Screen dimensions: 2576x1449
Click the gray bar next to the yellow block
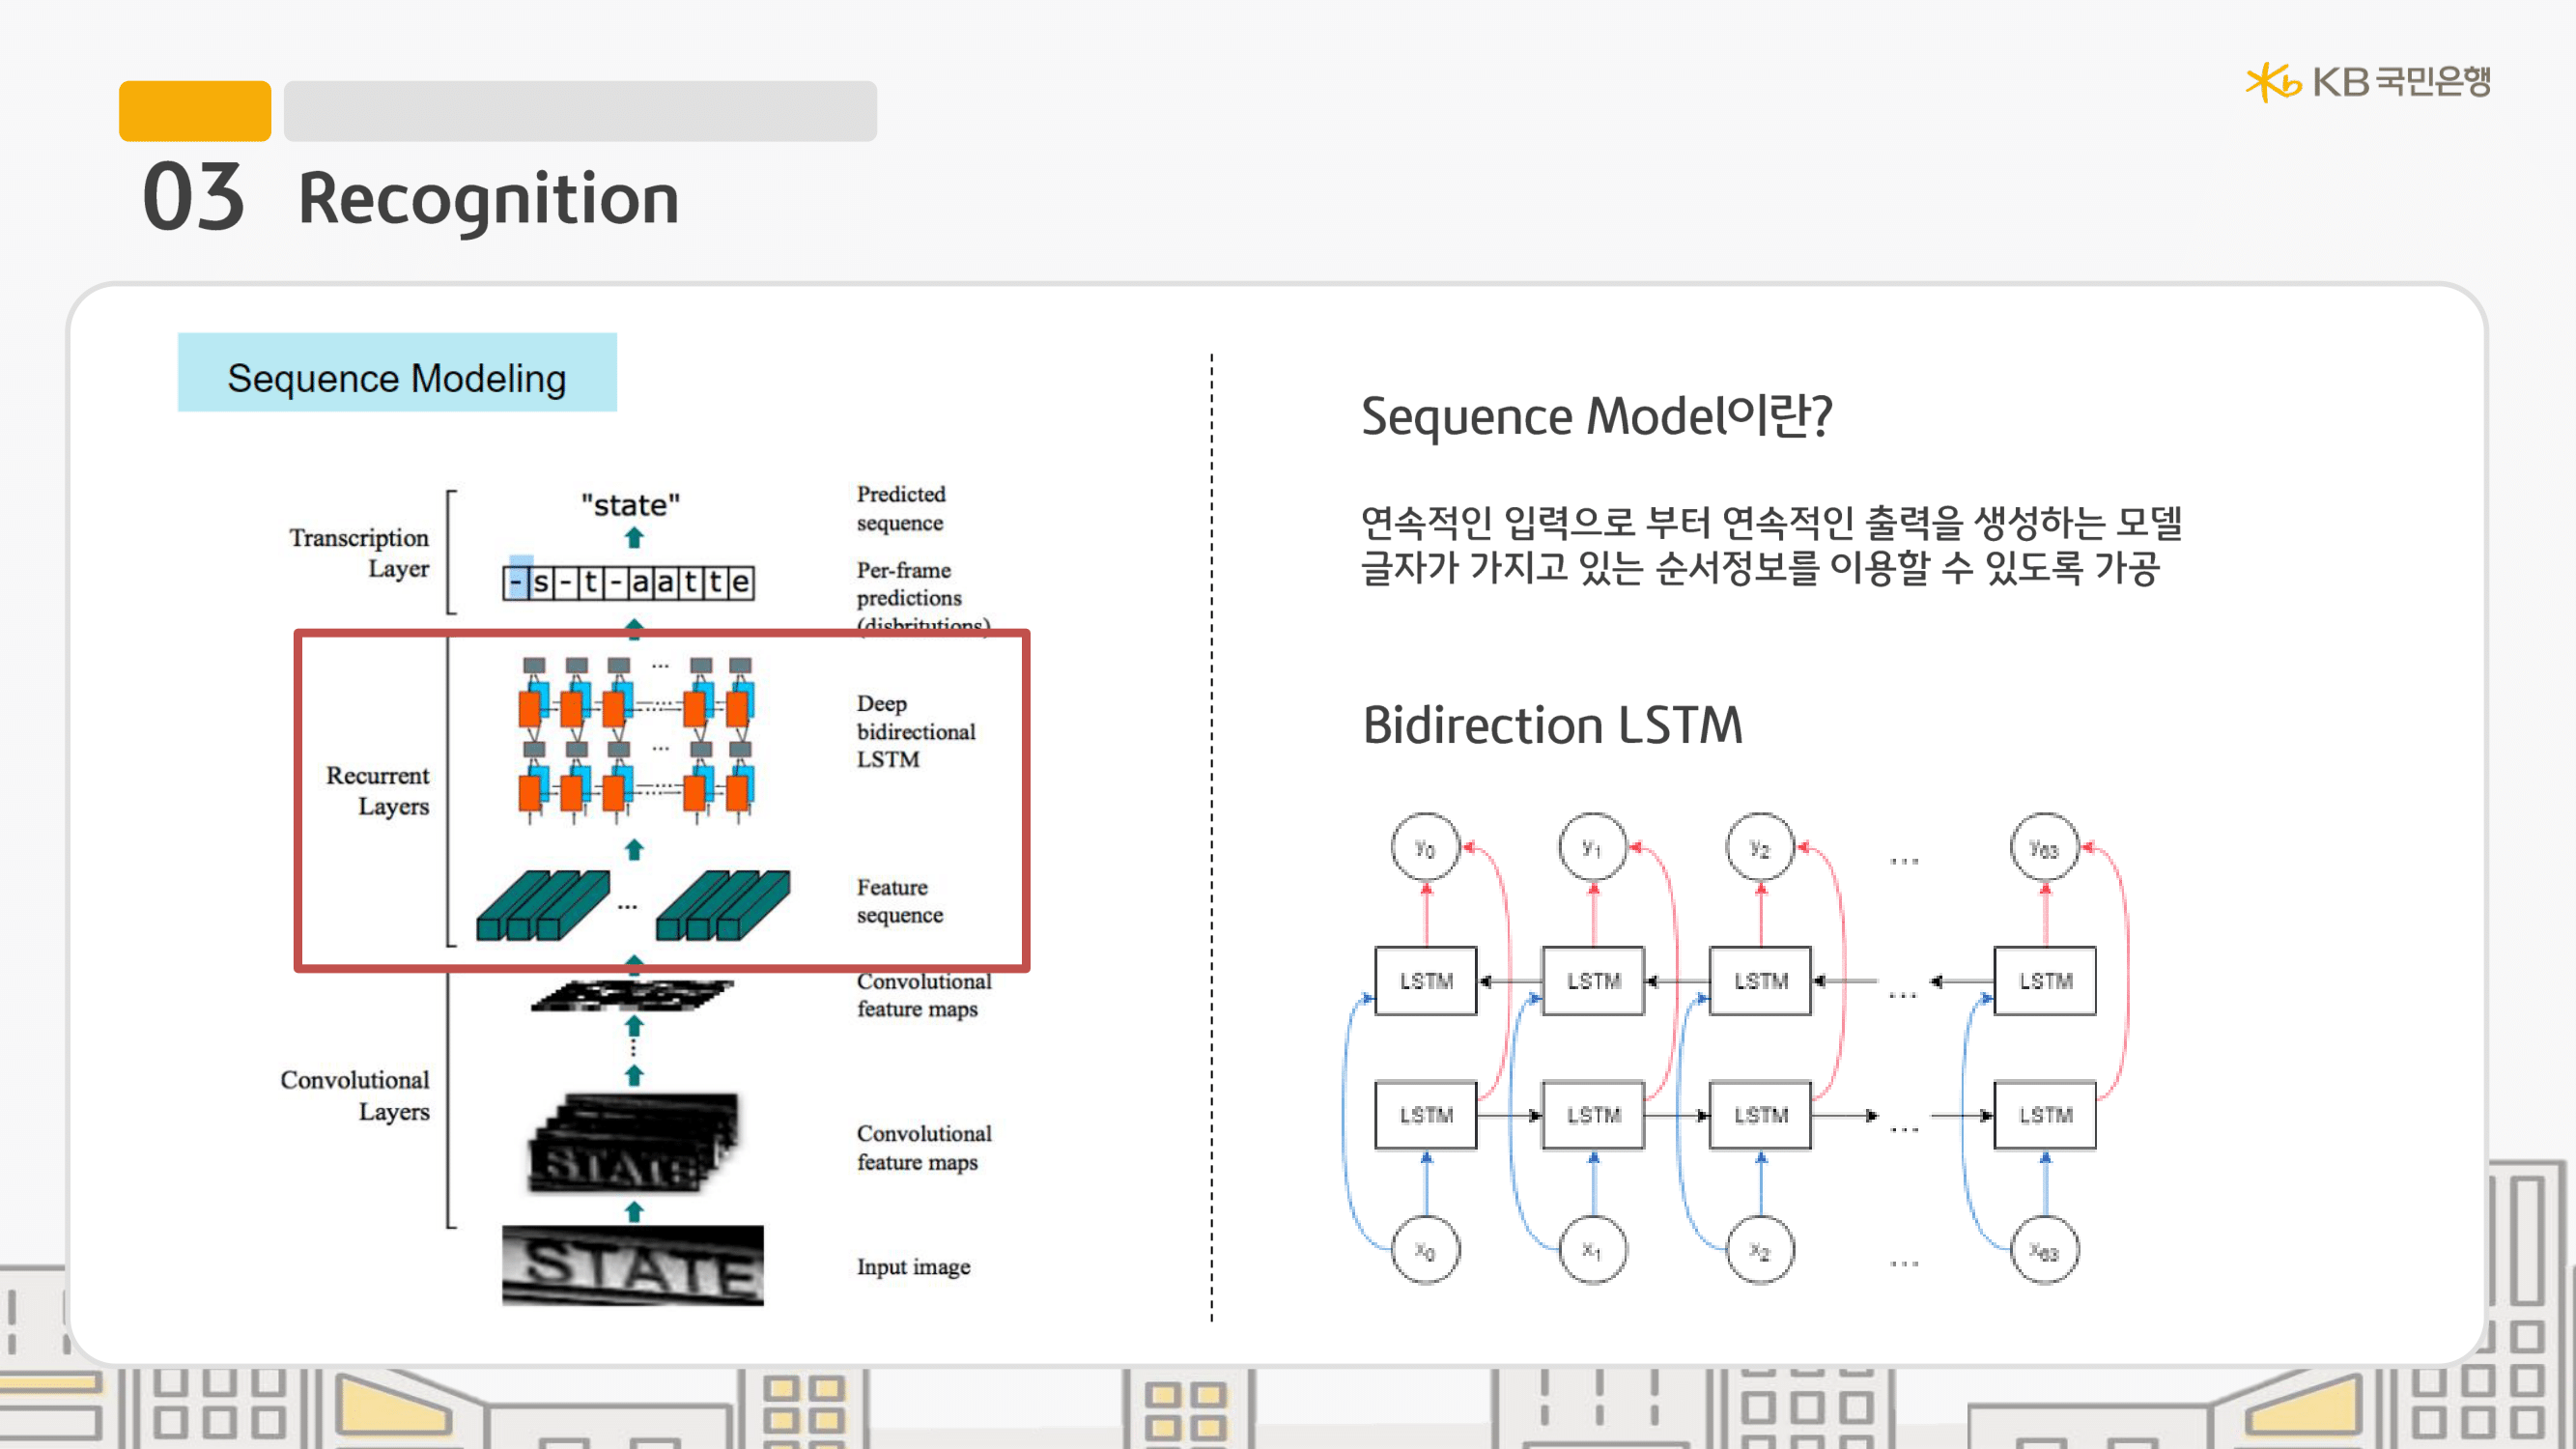[x=580, y=111]
